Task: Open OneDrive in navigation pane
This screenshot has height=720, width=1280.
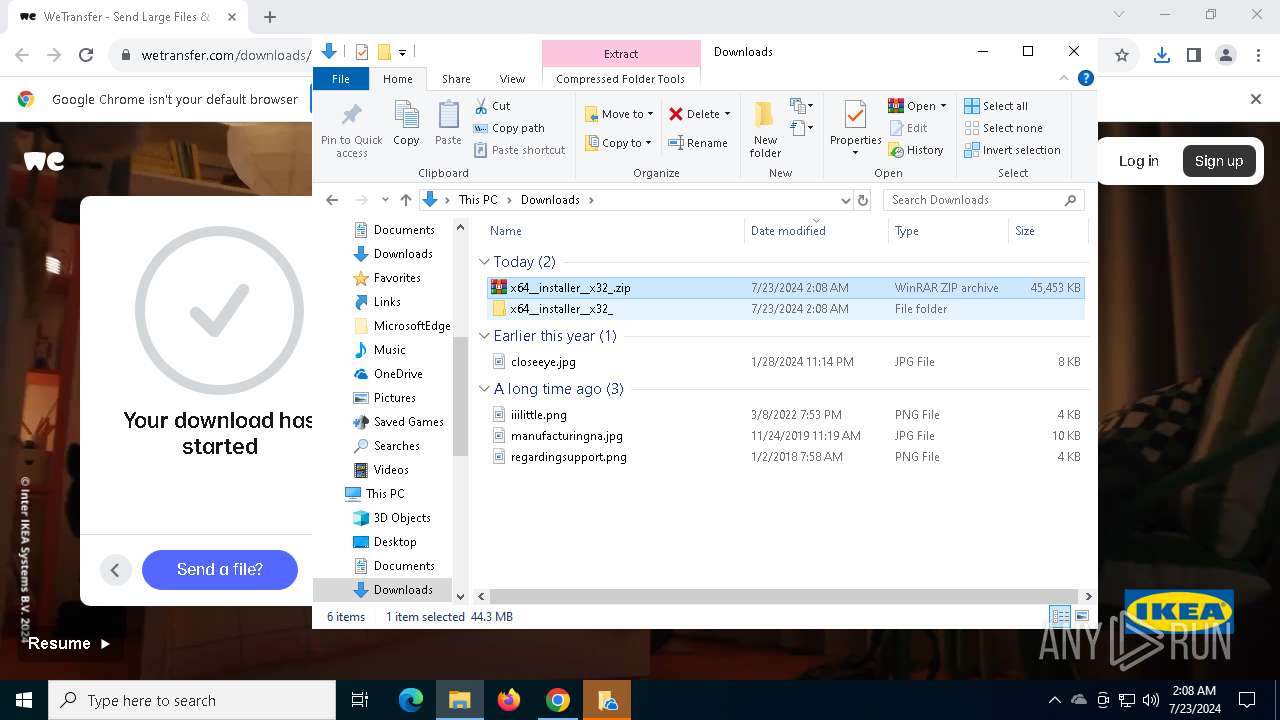Action: (x=398, y=374)
